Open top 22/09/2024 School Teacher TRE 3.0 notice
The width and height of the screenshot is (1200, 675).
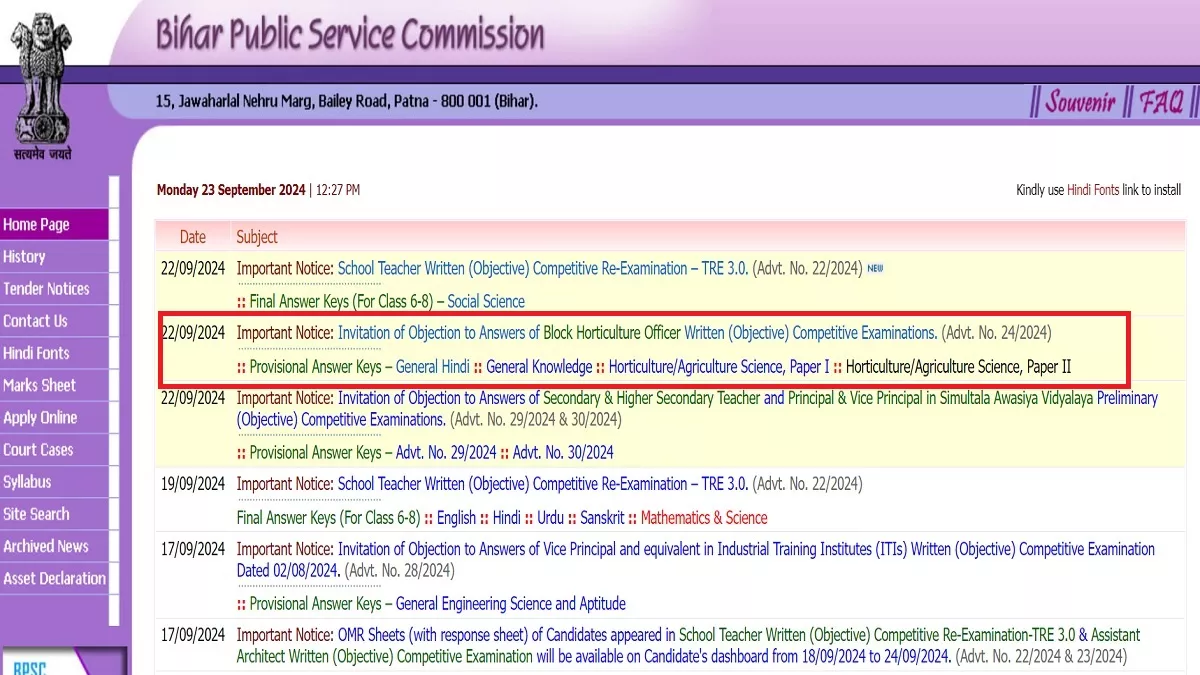[x=543, y=268]
